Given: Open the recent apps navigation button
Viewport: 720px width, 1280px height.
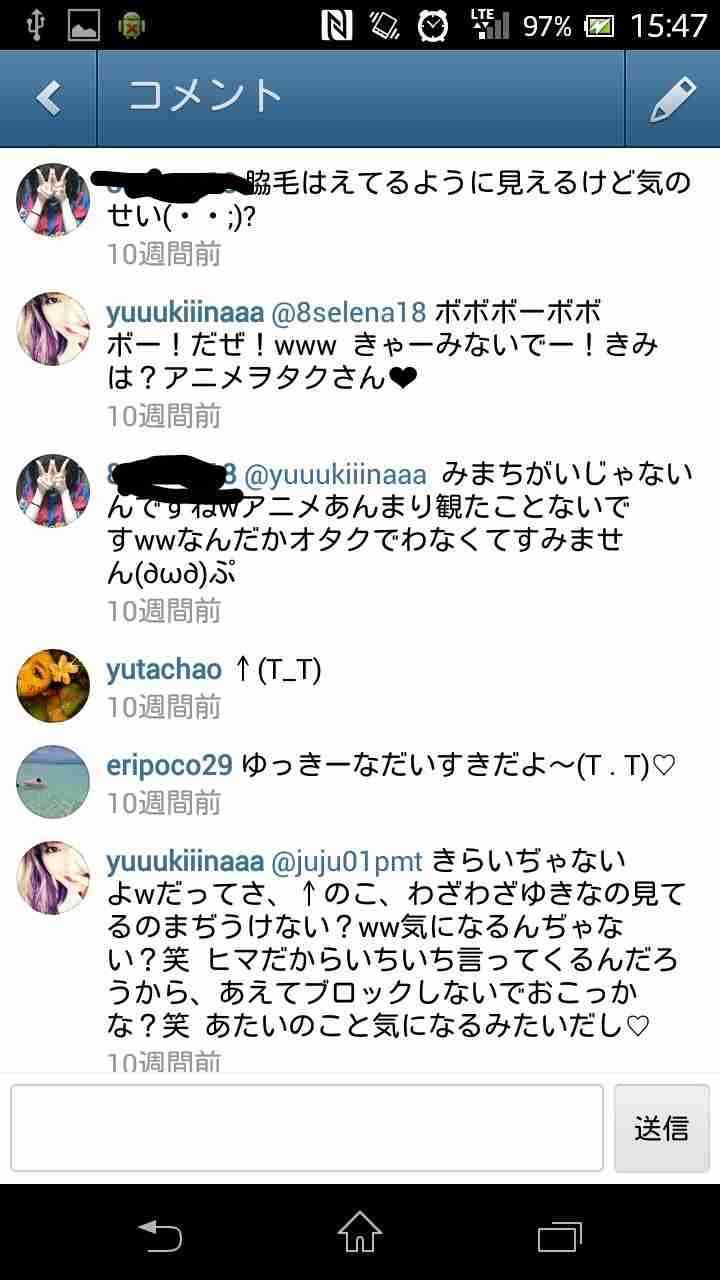Looking at the screenshot, I should tap(560, 1235).
